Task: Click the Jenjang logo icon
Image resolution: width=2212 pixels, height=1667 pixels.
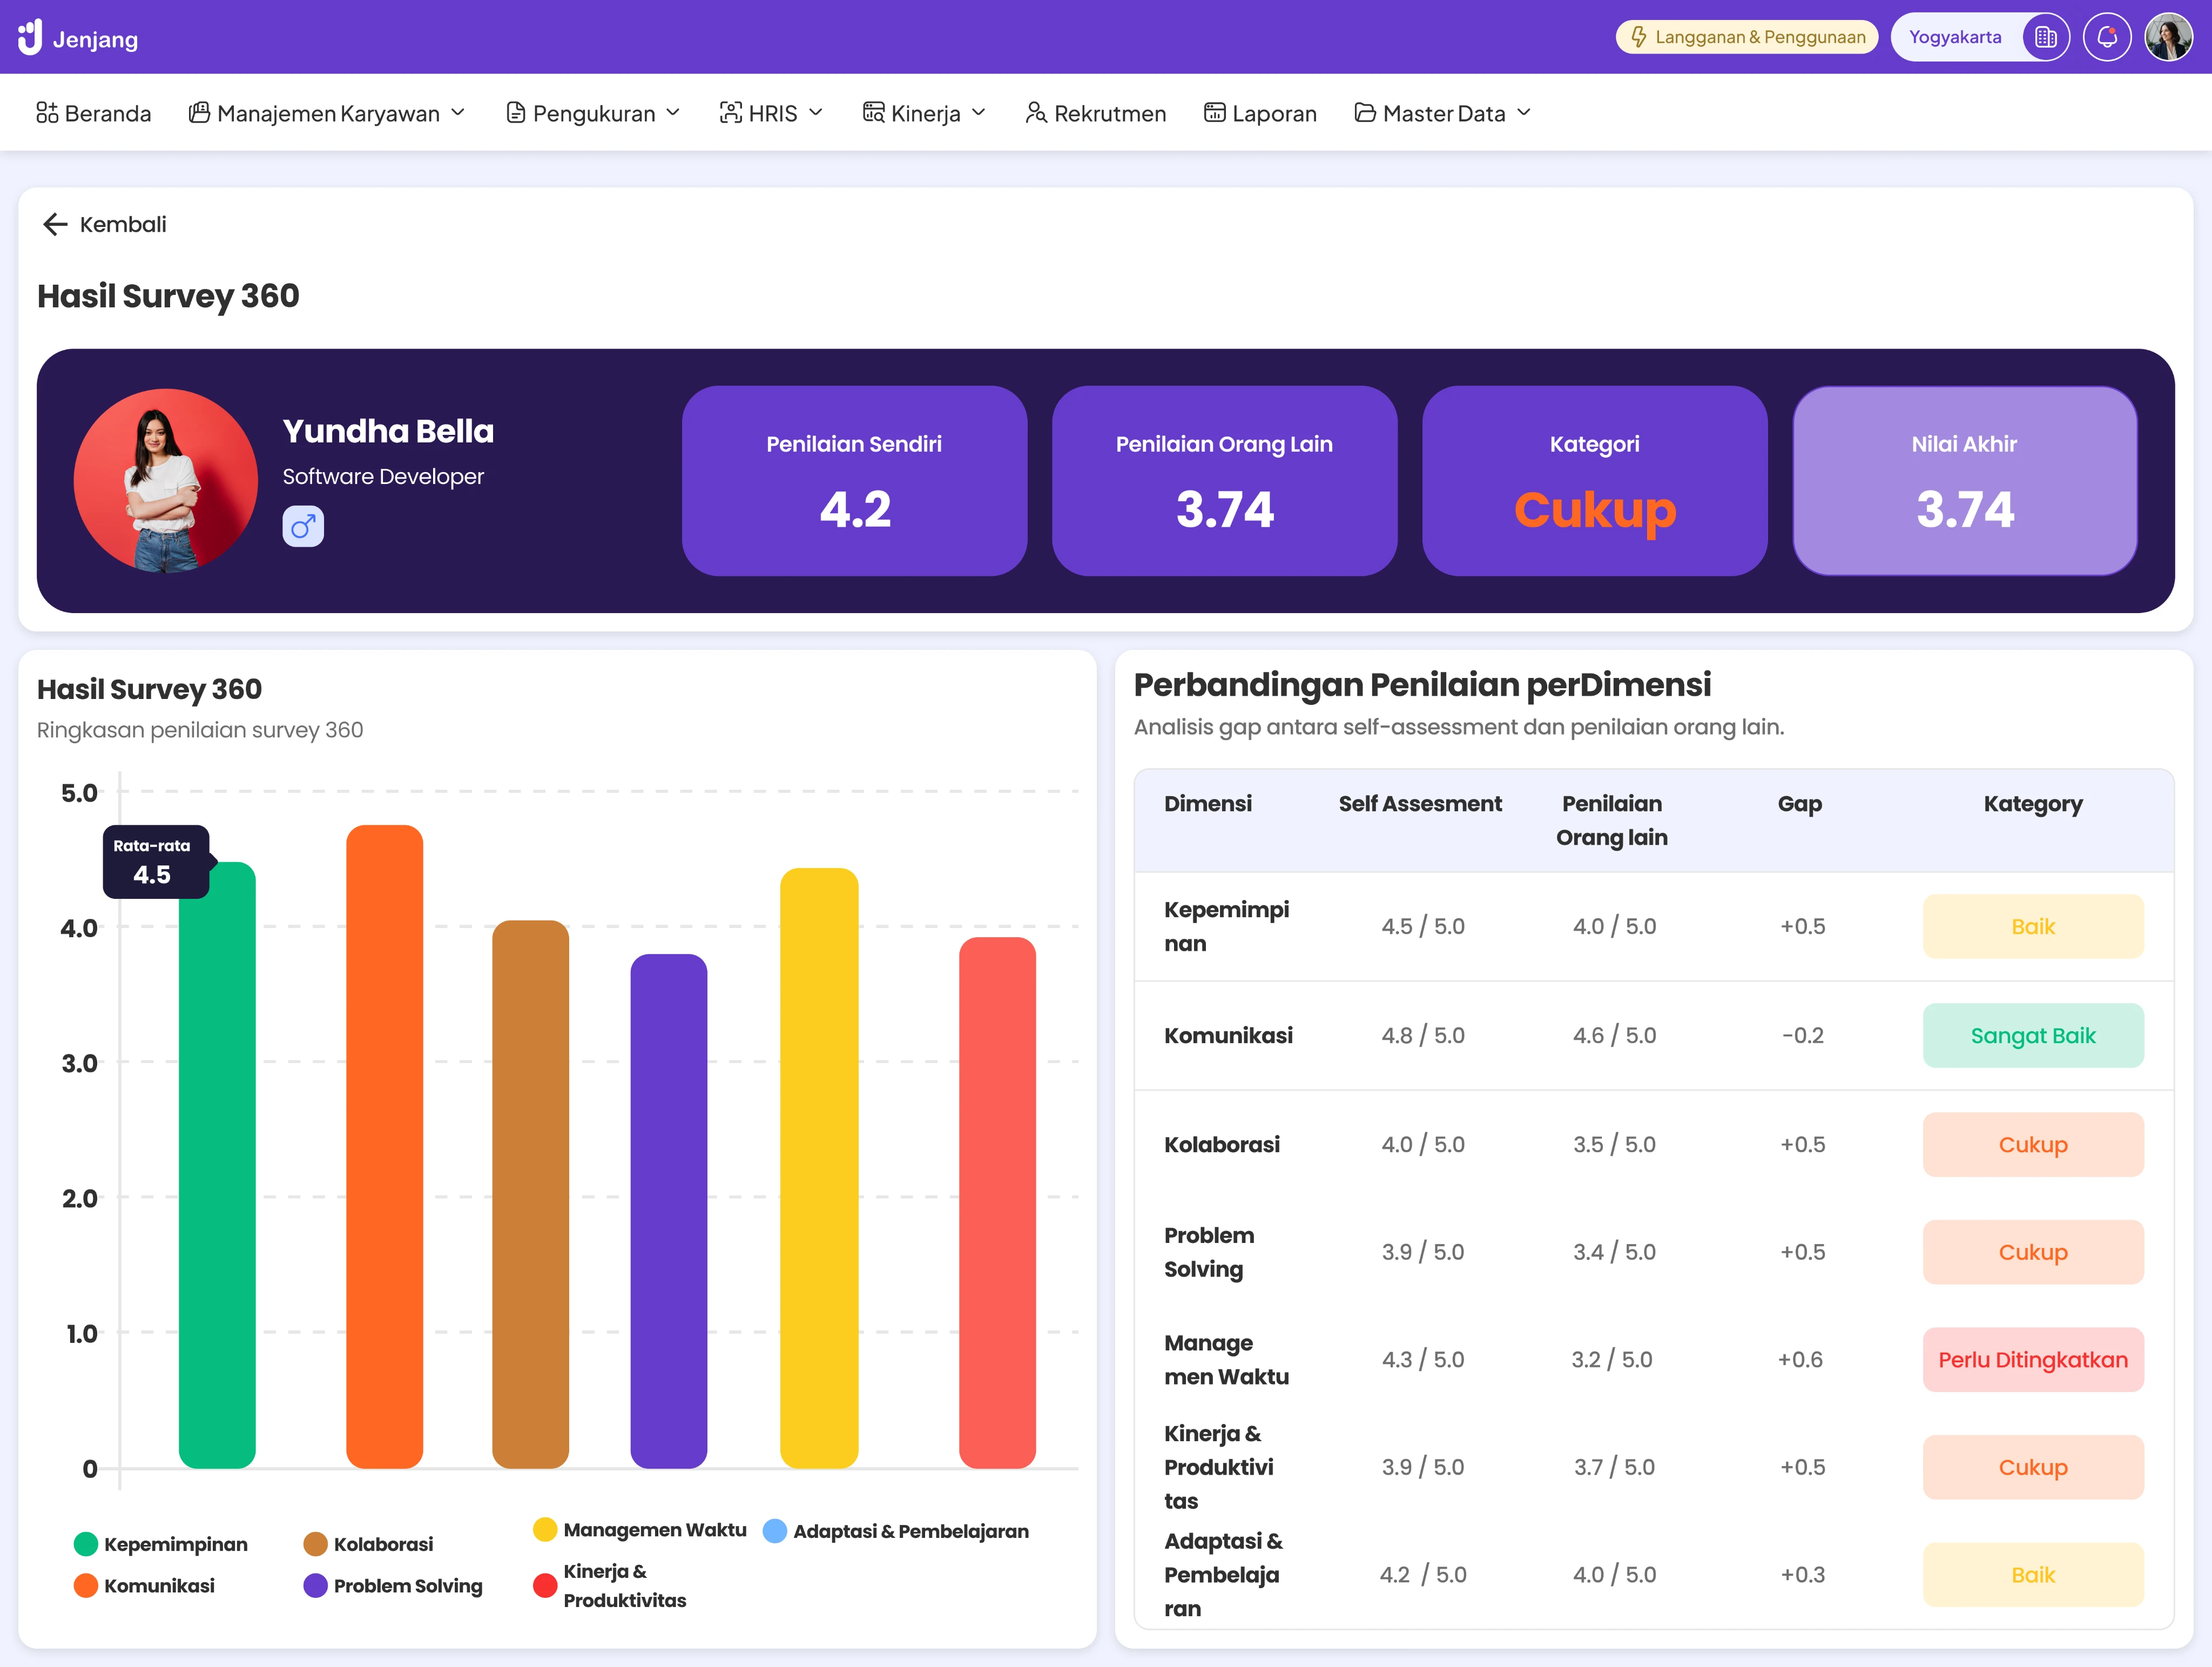Action: coord(30,37)
